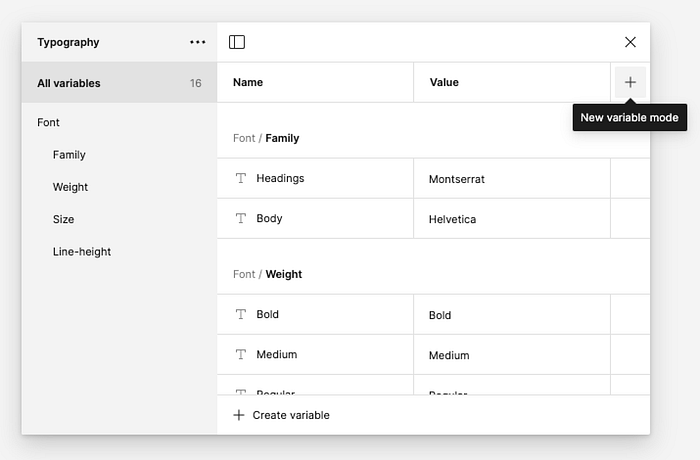Click the Typography collection title
The image size is (700, 460).
pos(68,42)
